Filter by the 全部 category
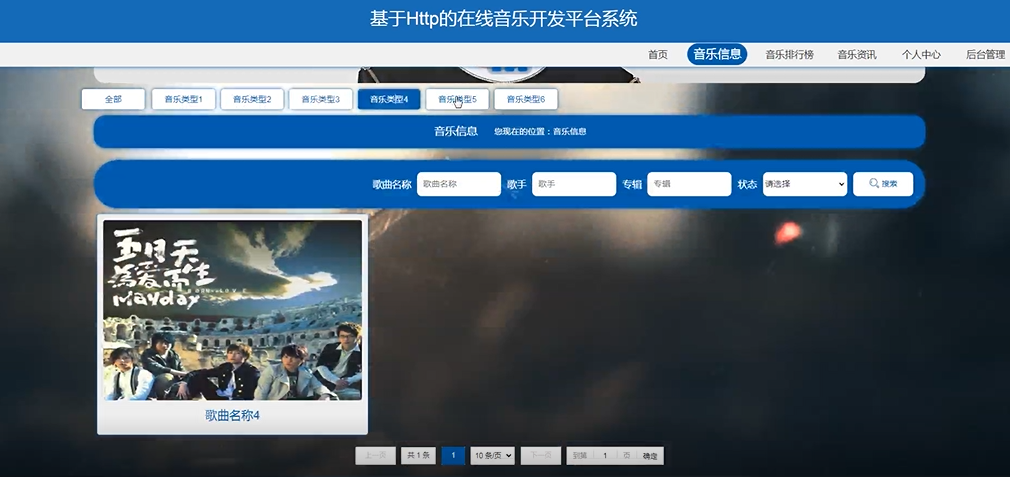 point(113,99)
